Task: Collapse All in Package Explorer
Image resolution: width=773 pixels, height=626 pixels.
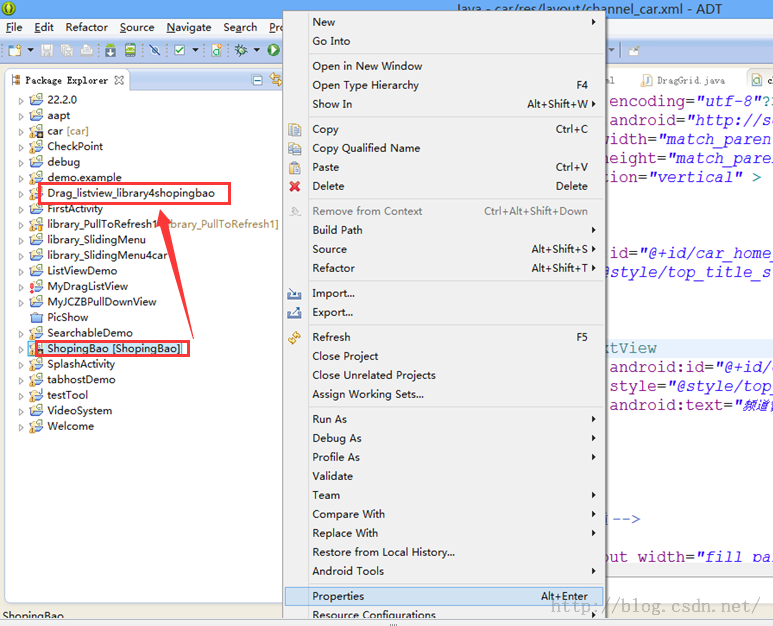Action: coord(257,80)
